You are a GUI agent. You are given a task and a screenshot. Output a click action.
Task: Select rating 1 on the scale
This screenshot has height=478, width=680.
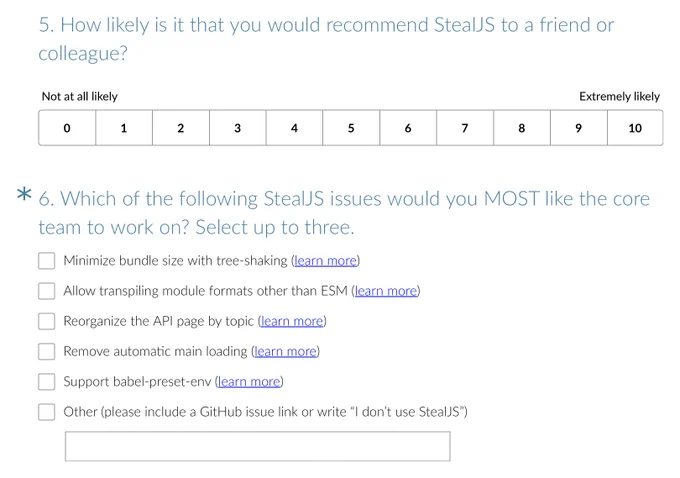pyautogui.click(x=124, y=128)
